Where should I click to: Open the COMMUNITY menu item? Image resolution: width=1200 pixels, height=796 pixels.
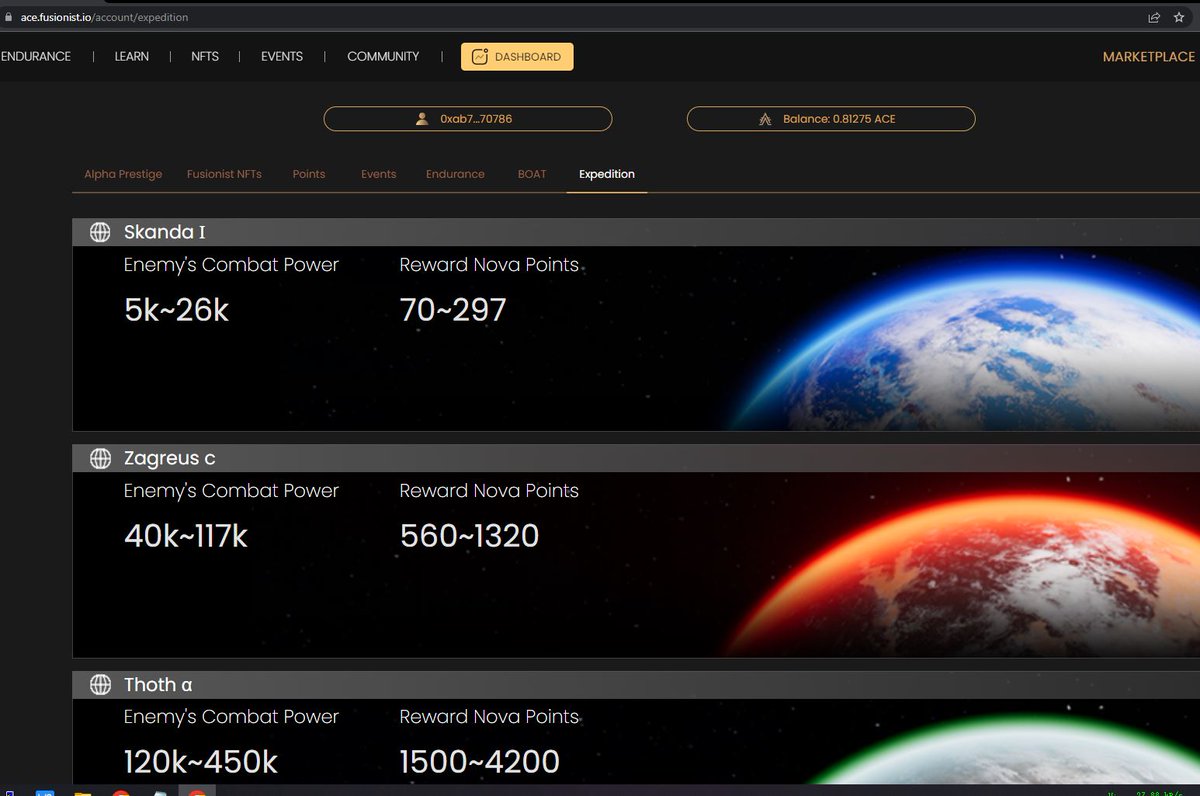point(383,57)
